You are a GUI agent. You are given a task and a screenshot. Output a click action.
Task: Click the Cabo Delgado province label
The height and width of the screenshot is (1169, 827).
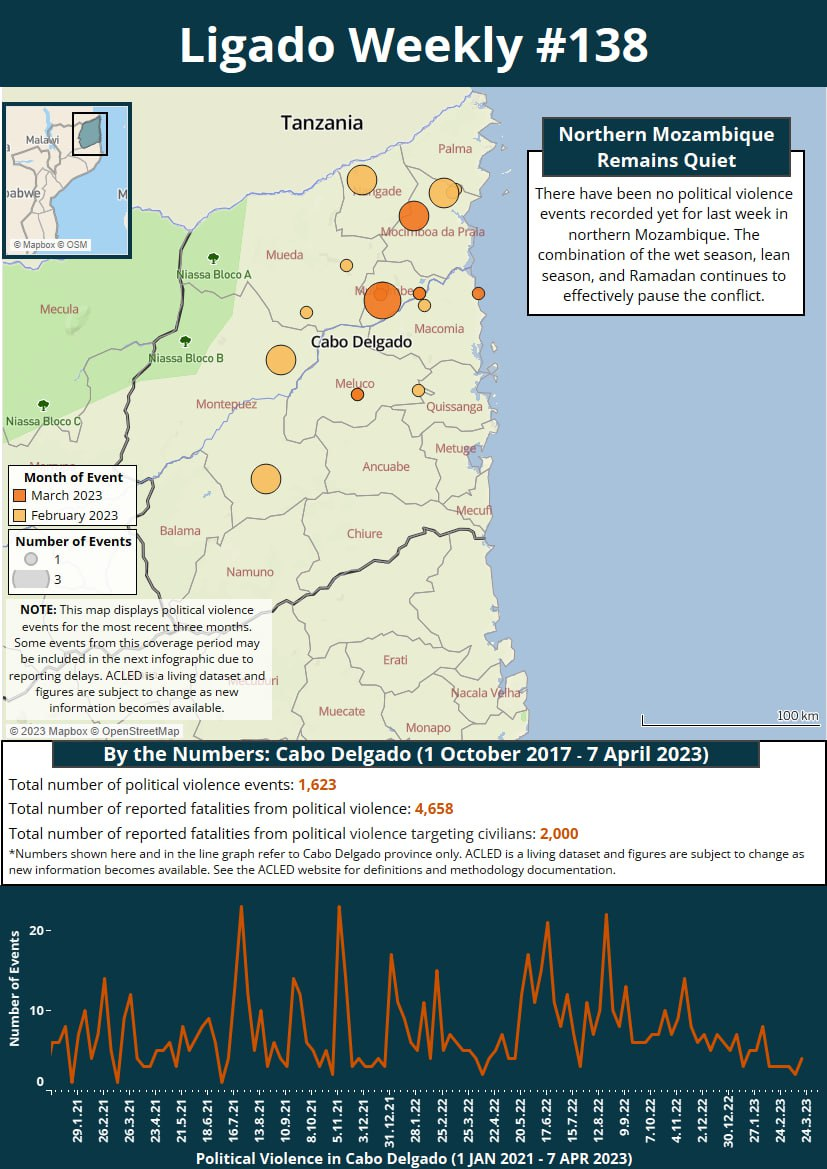[361, 342]
